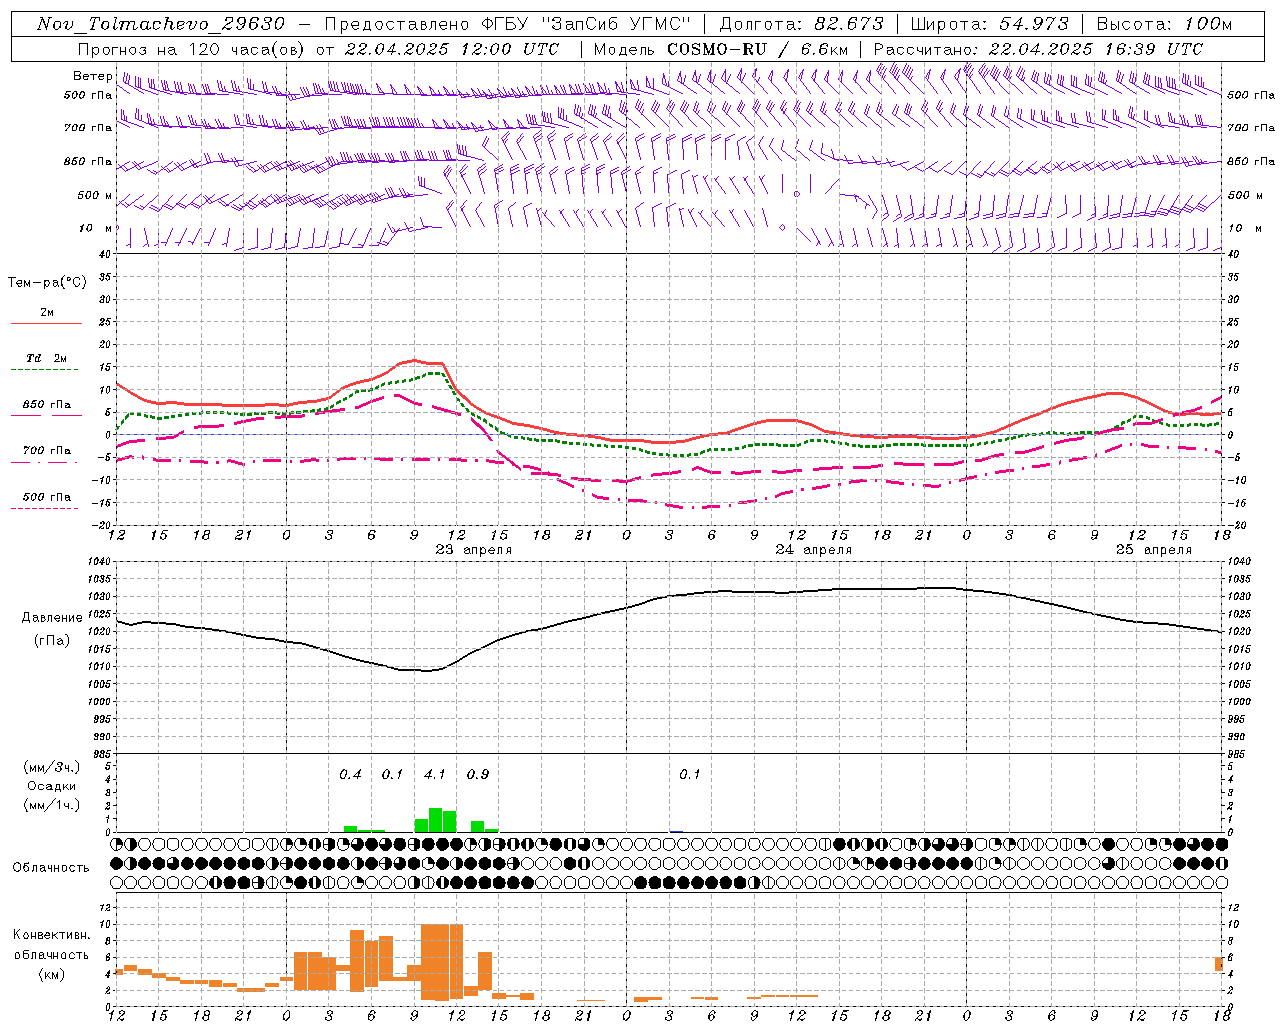Click the precipitation total 4.1
The image size is (1280, 1024).
[435, 775]
